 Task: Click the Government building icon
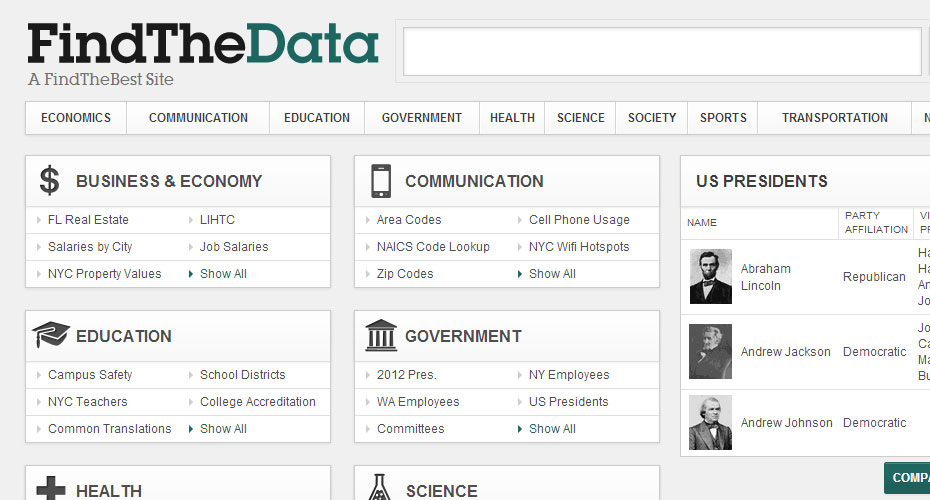(x=380, y=336)
